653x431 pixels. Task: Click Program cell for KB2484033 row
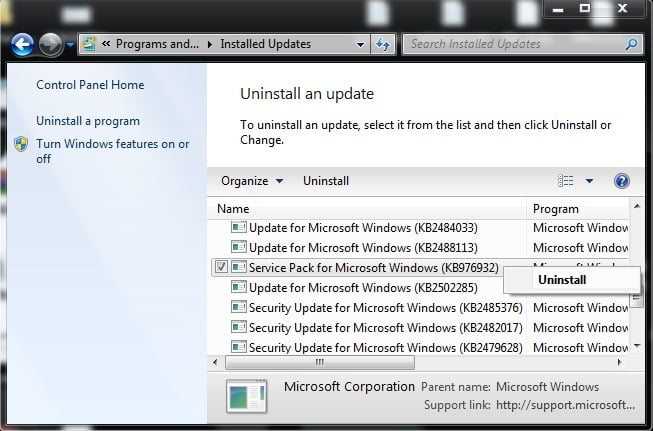pyautogui.click(x=580, y=228)
